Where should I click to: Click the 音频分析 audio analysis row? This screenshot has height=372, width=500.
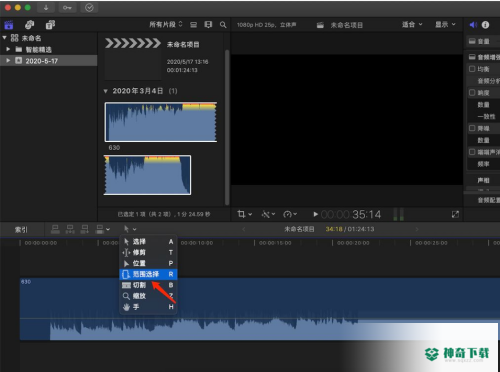483,81
